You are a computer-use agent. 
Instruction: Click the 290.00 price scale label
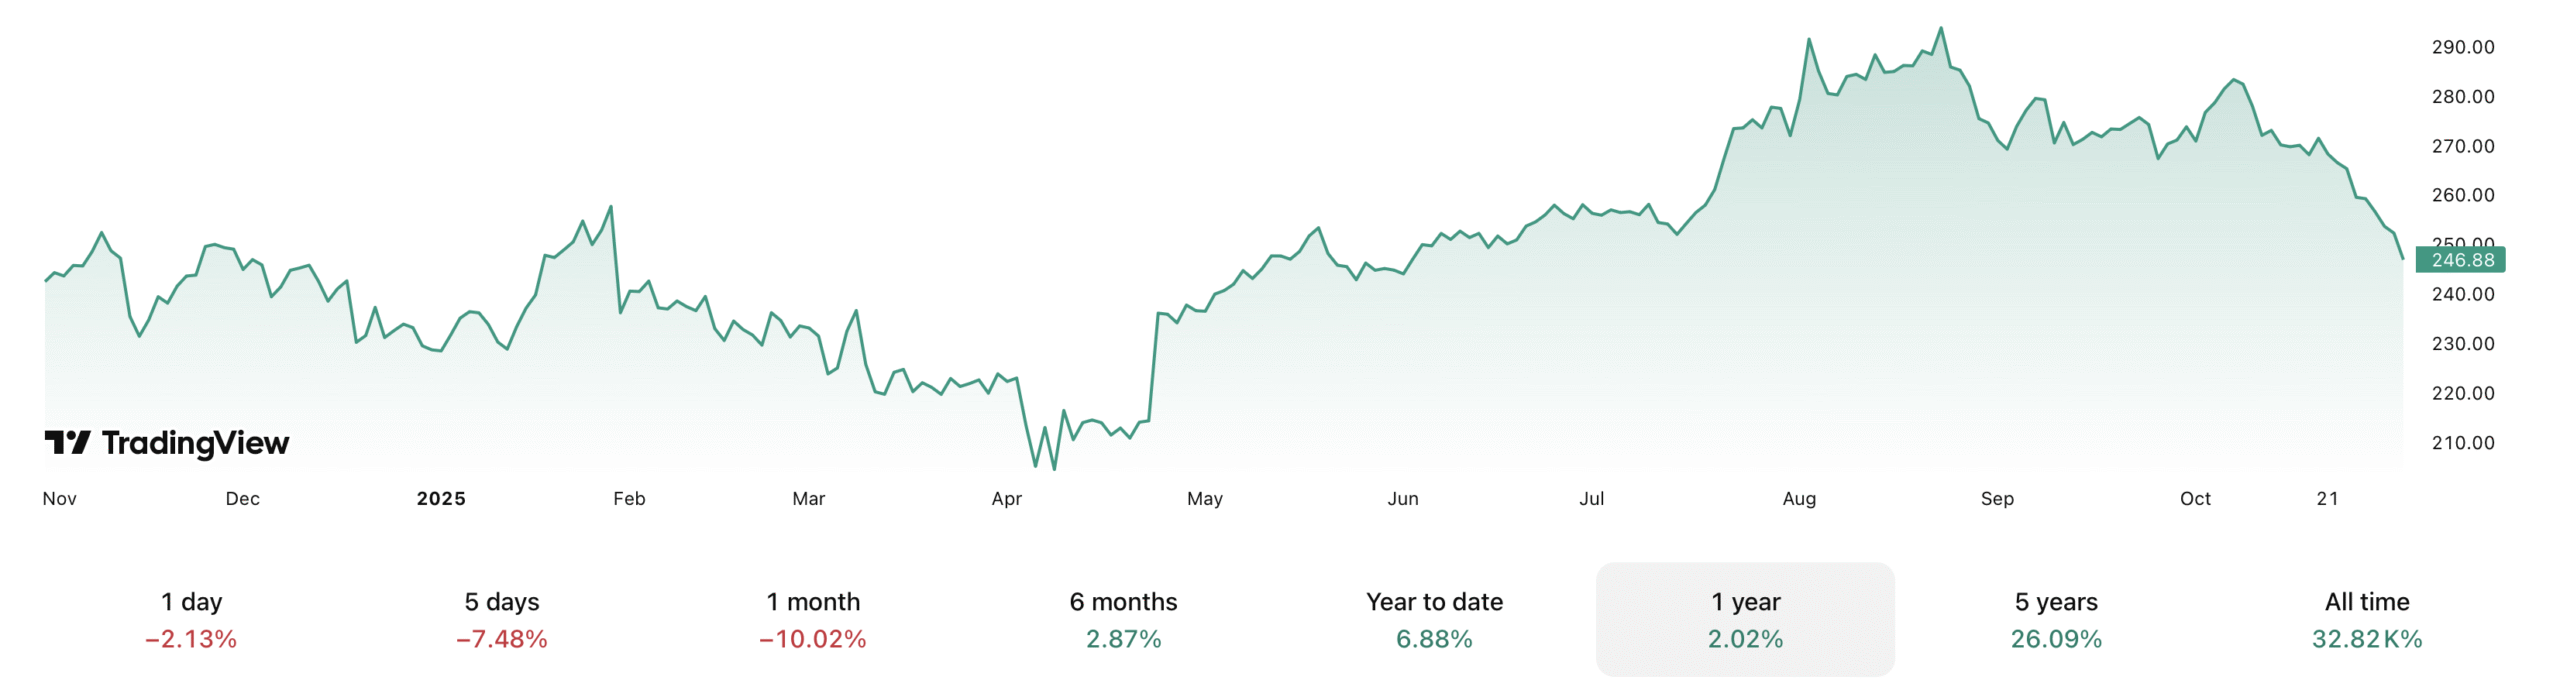pyautogui.click(x=2463, y=47)
